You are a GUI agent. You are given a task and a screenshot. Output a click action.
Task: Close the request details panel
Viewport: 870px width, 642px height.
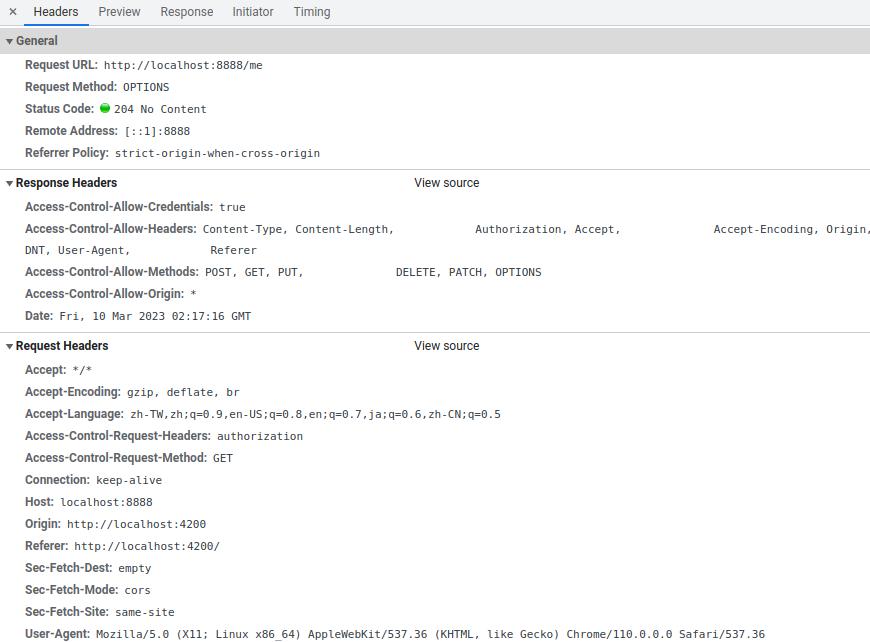[13, 12]
